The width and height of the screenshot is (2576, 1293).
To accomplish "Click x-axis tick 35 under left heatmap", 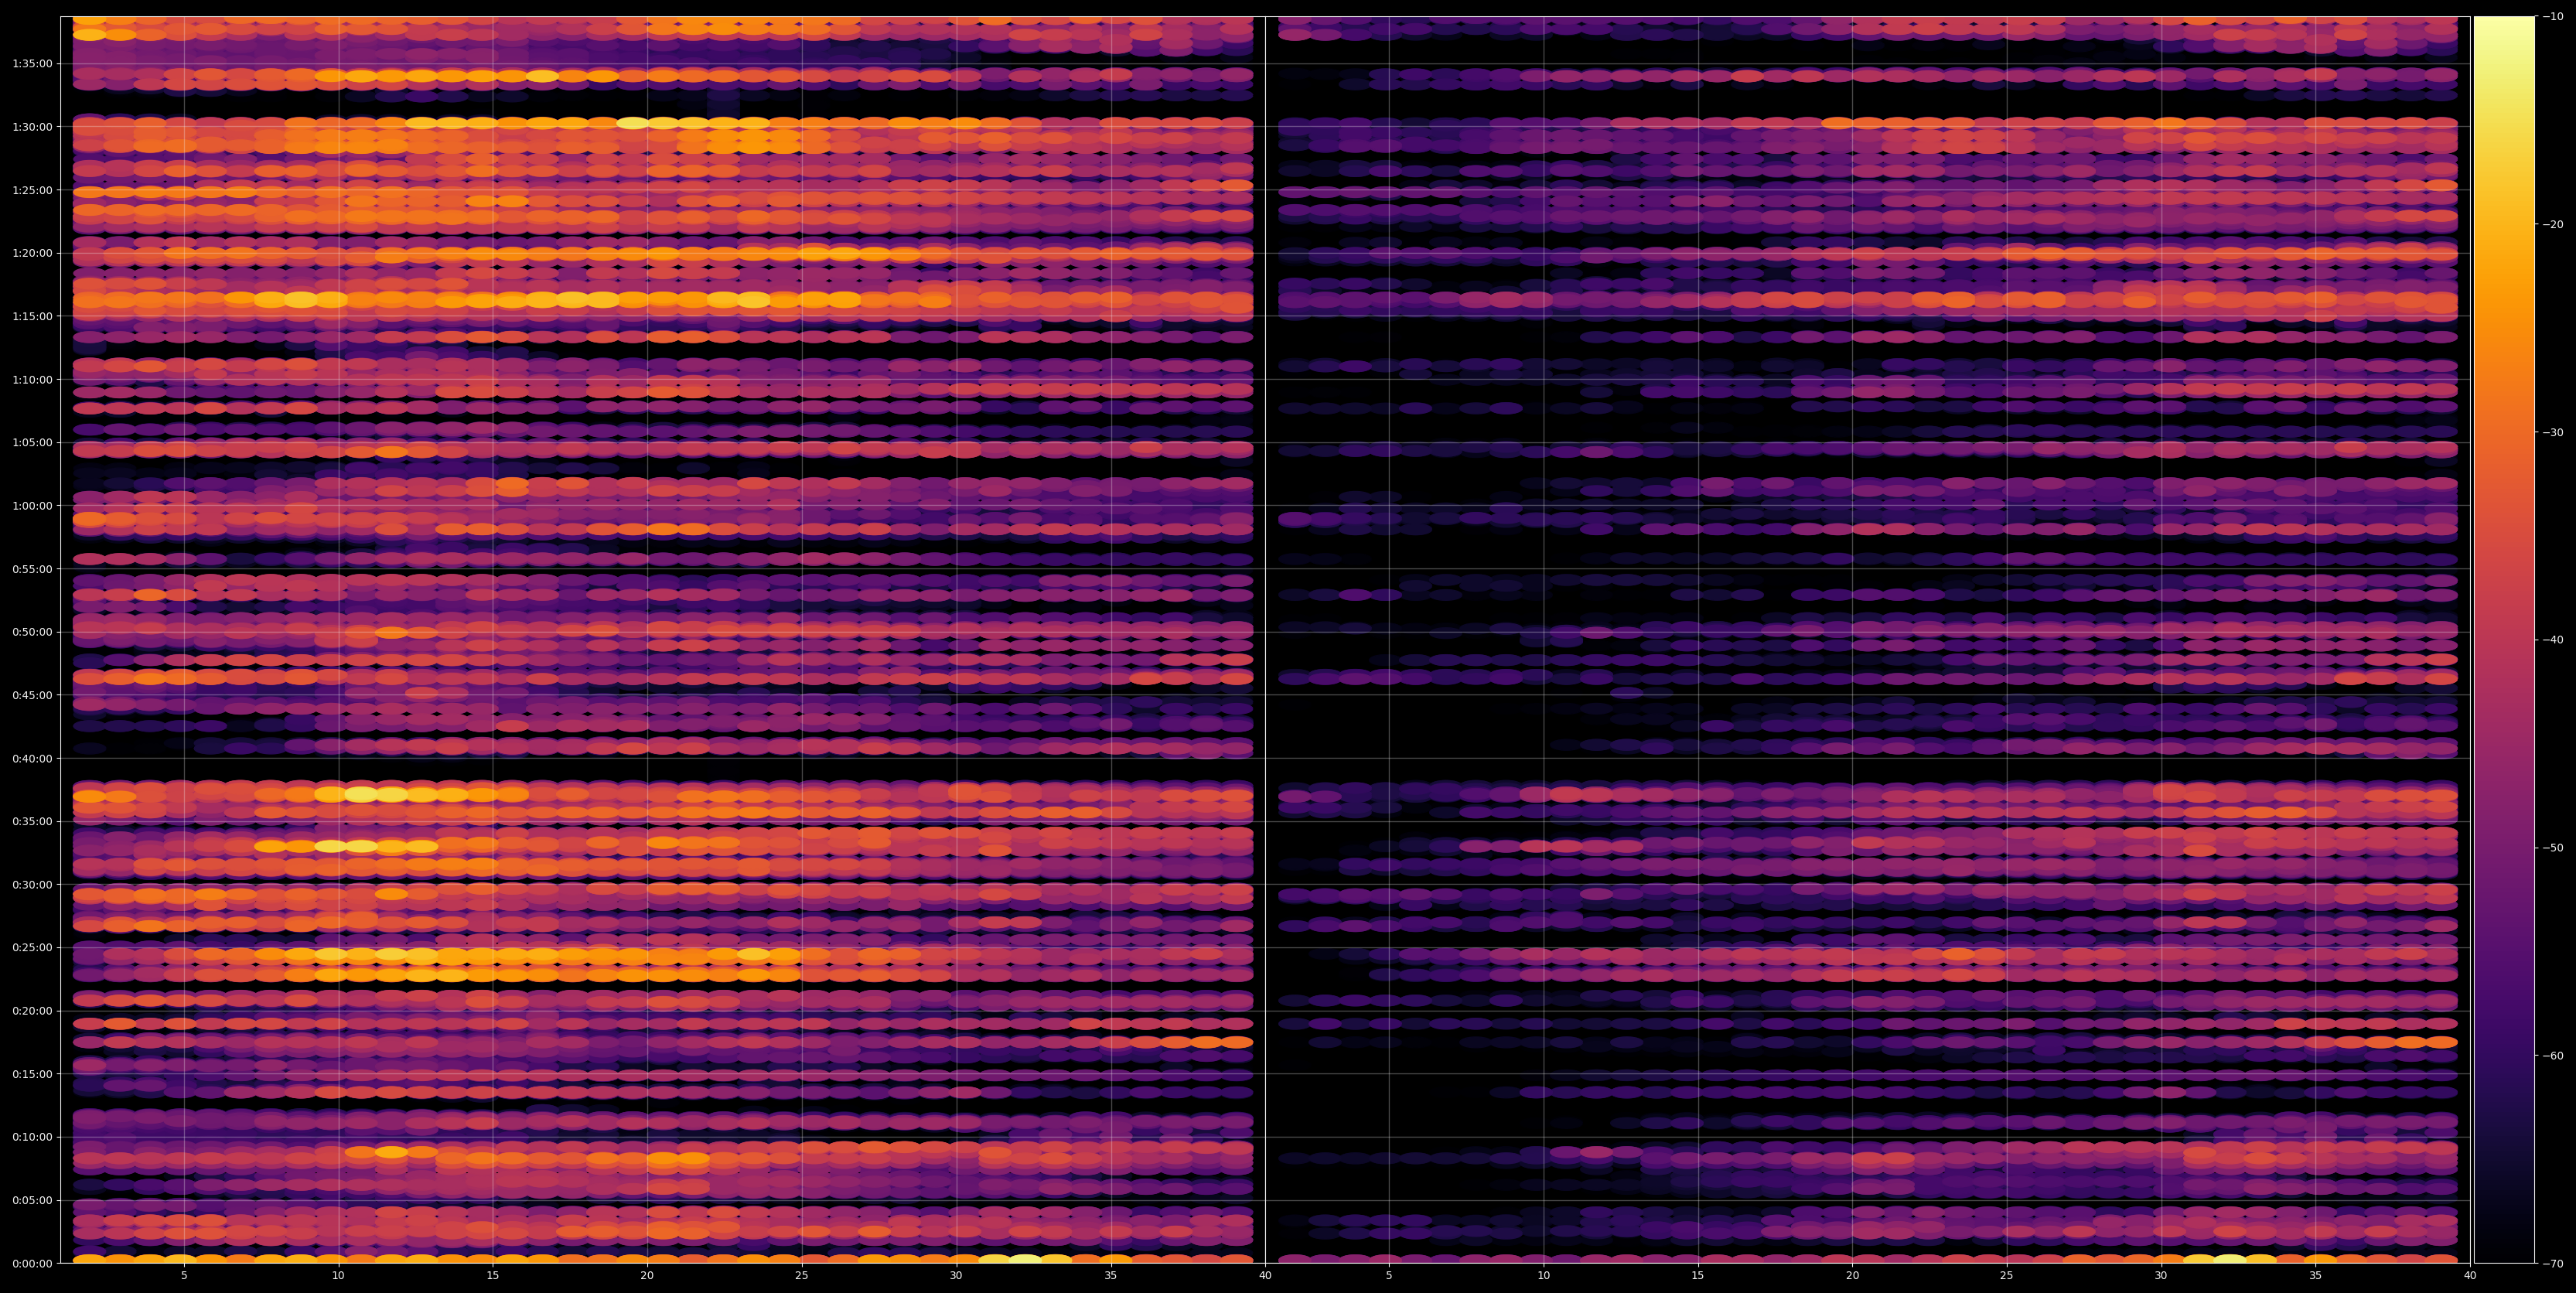I will pyautogui.click(x=1111, y=1276).
